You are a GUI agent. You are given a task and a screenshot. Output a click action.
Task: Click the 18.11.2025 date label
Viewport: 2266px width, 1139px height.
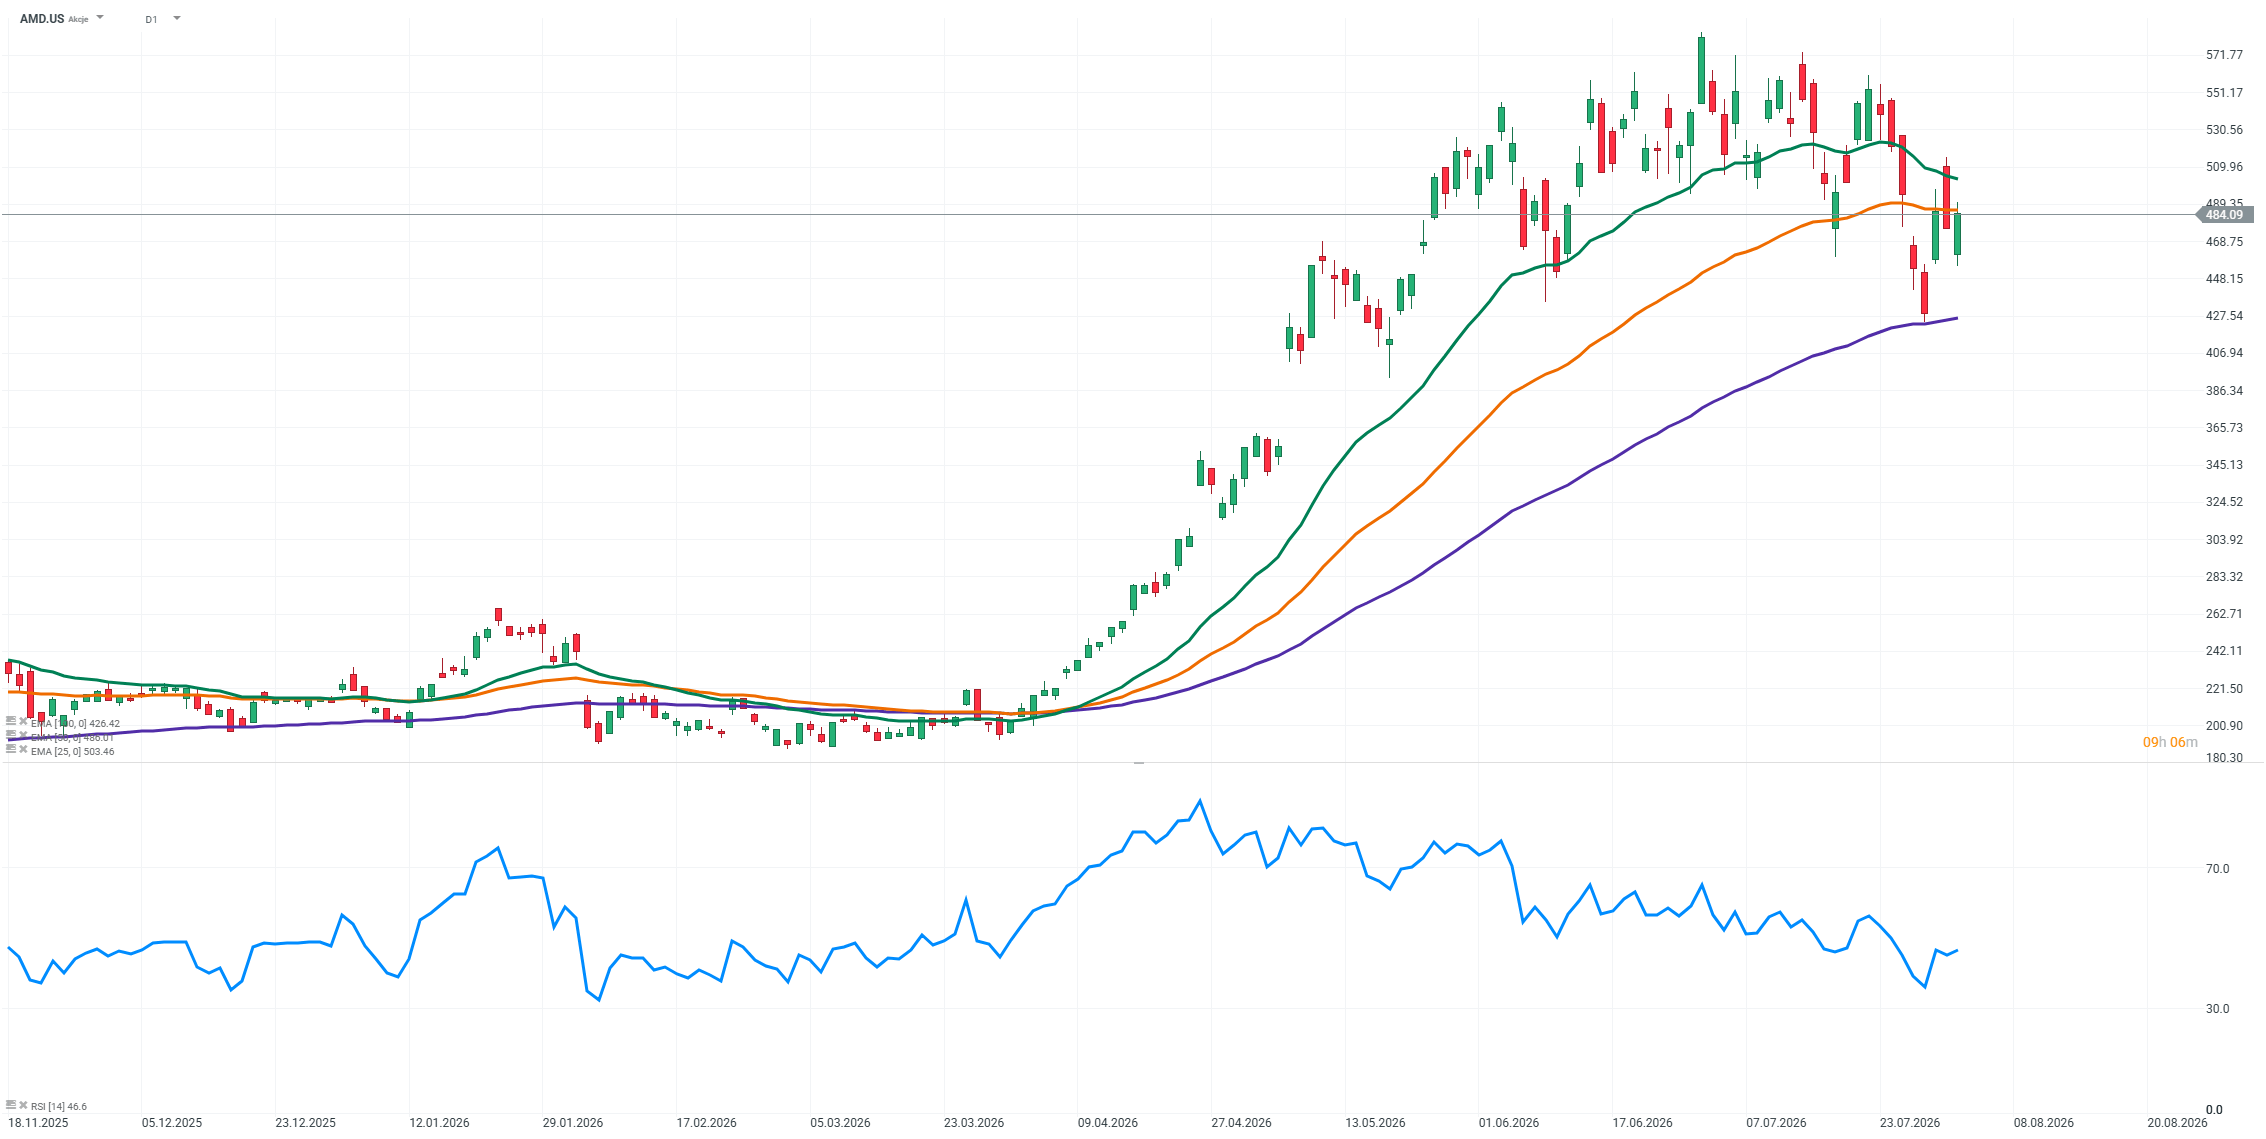coord(38,1123)
